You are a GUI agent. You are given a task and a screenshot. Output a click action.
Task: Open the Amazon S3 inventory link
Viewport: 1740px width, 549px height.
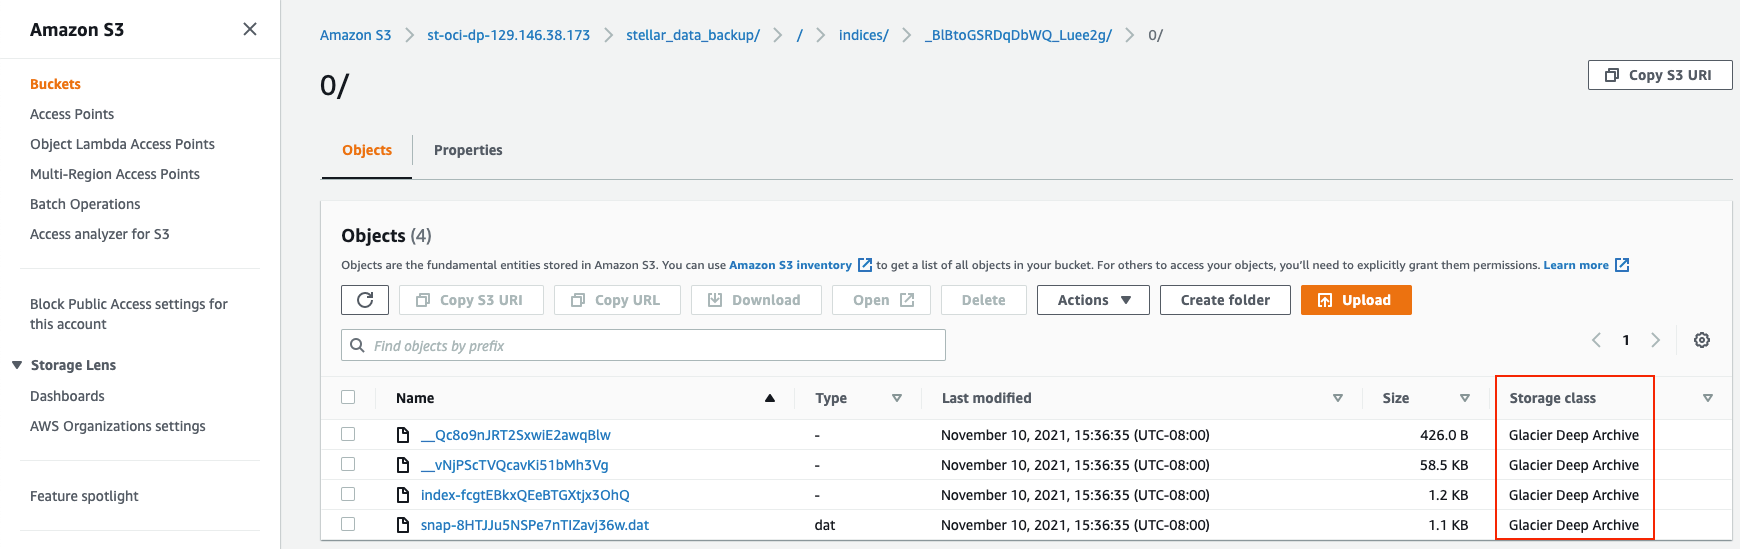(x=790, y=265)
